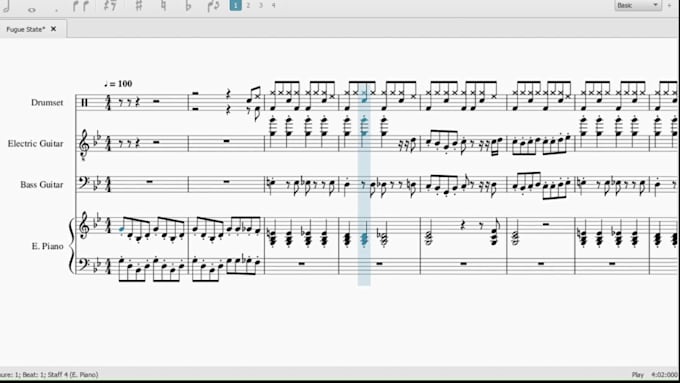Image resolution: width=680 pixels, height=383 pixels.
Task: Switch to voice 2
Action: 248,5
